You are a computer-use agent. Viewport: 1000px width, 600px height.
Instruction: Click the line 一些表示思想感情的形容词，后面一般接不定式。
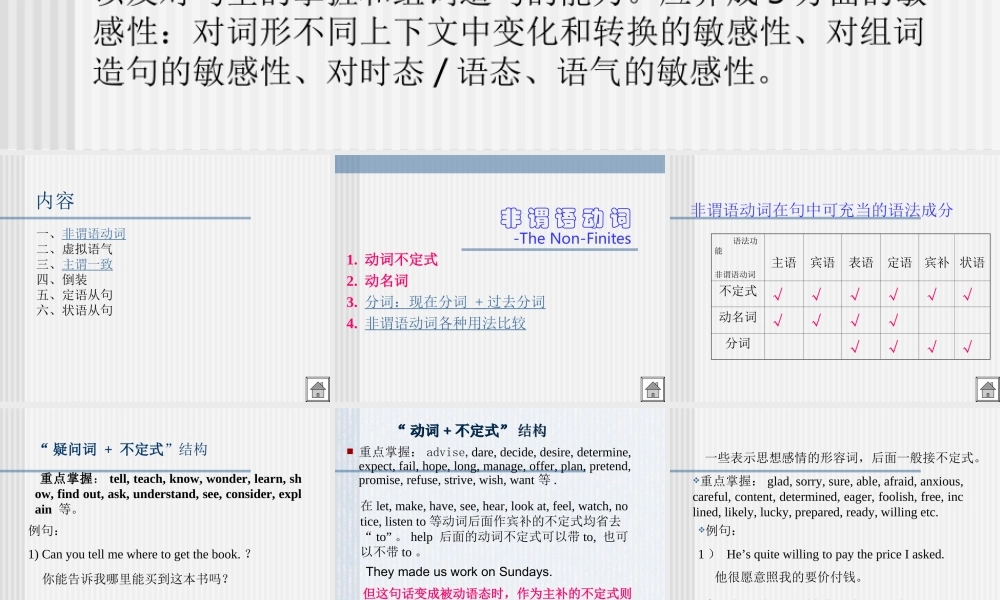(843, 458)
